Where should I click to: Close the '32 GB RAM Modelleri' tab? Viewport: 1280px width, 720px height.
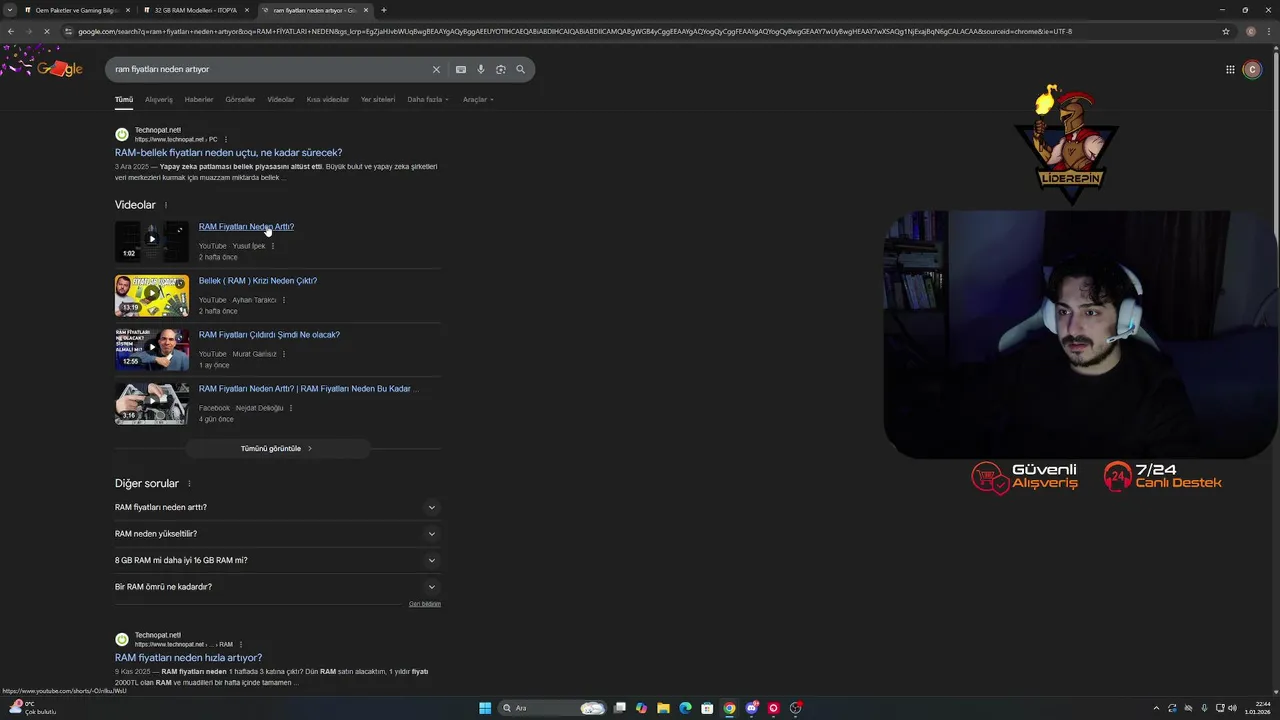click(247, 10)
